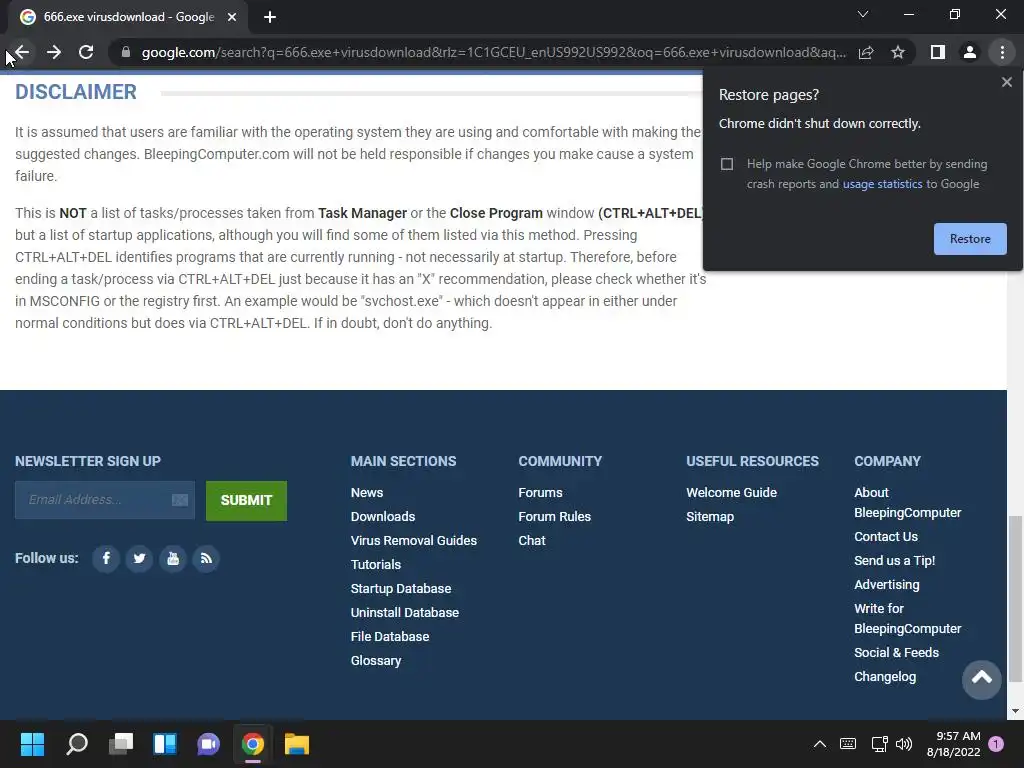
Task: Open the Advertising link
Action: click(886, 585)
